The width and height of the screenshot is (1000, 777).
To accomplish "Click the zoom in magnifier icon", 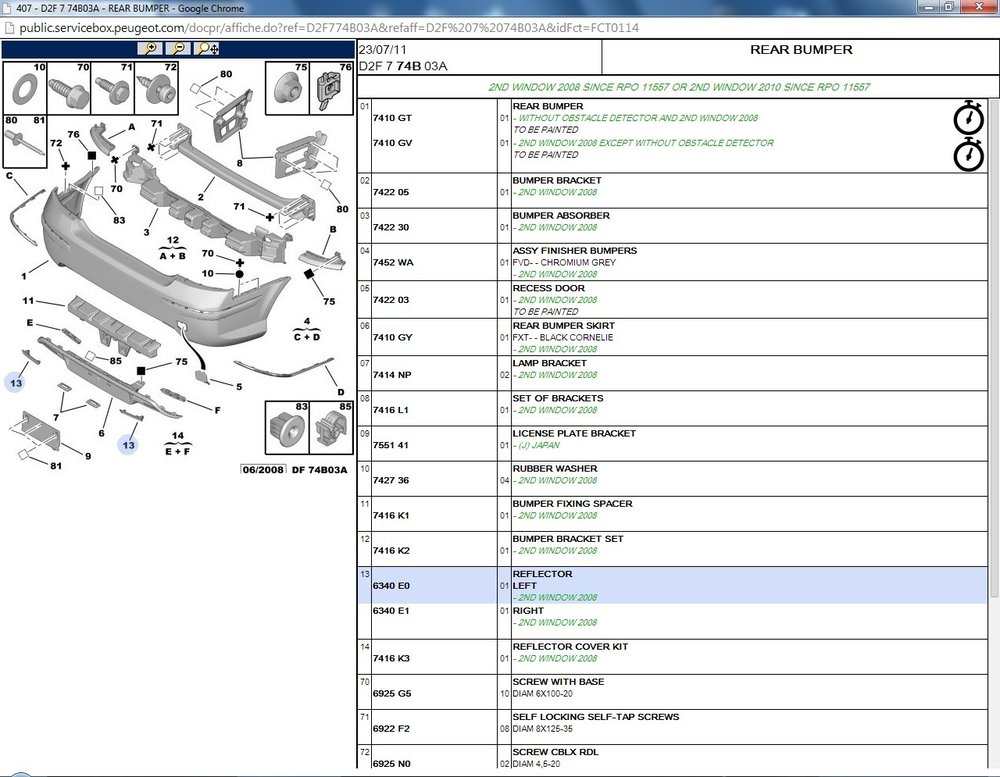I will coord(150,48).
